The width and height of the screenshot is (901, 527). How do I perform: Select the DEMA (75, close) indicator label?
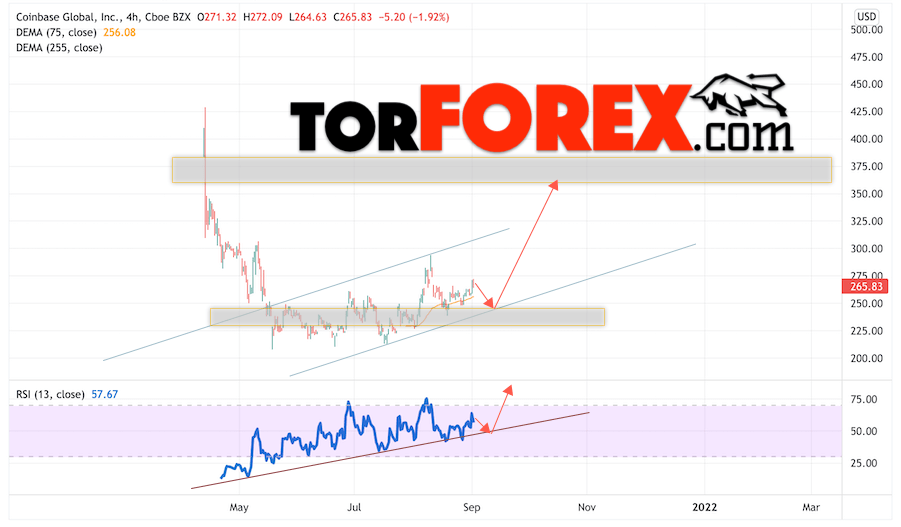coord(56,33)
